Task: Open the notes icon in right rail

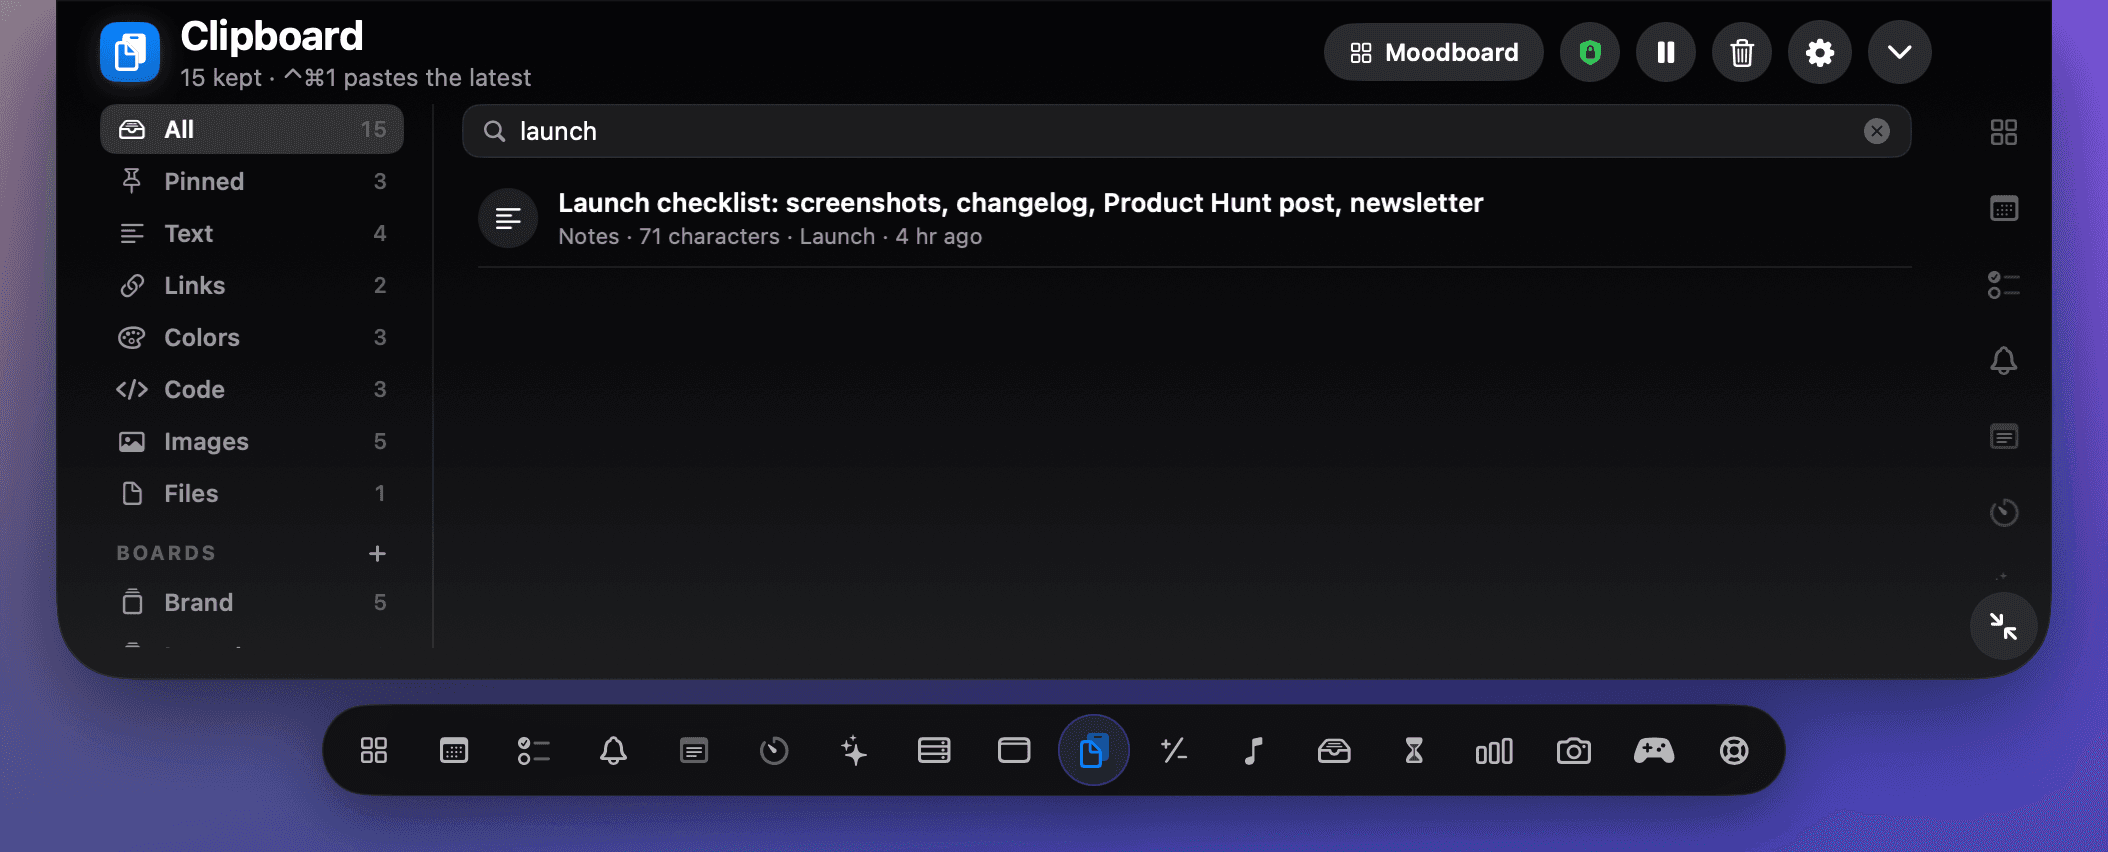Action: click(2004, 437)
